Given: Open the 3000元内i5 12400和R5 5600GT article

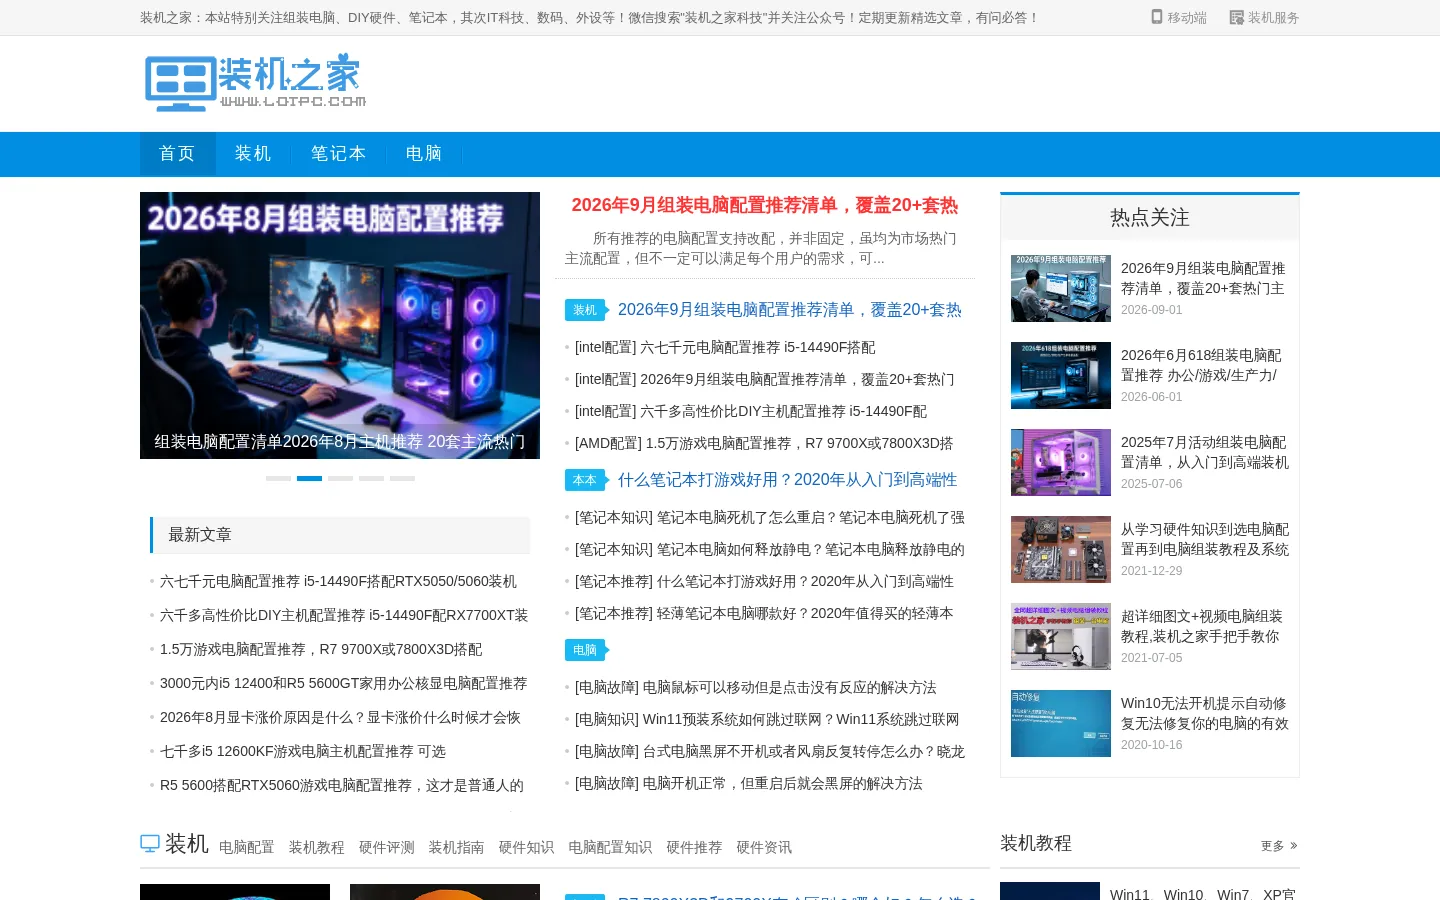Looking at the screenshot, I should point(343,684).
